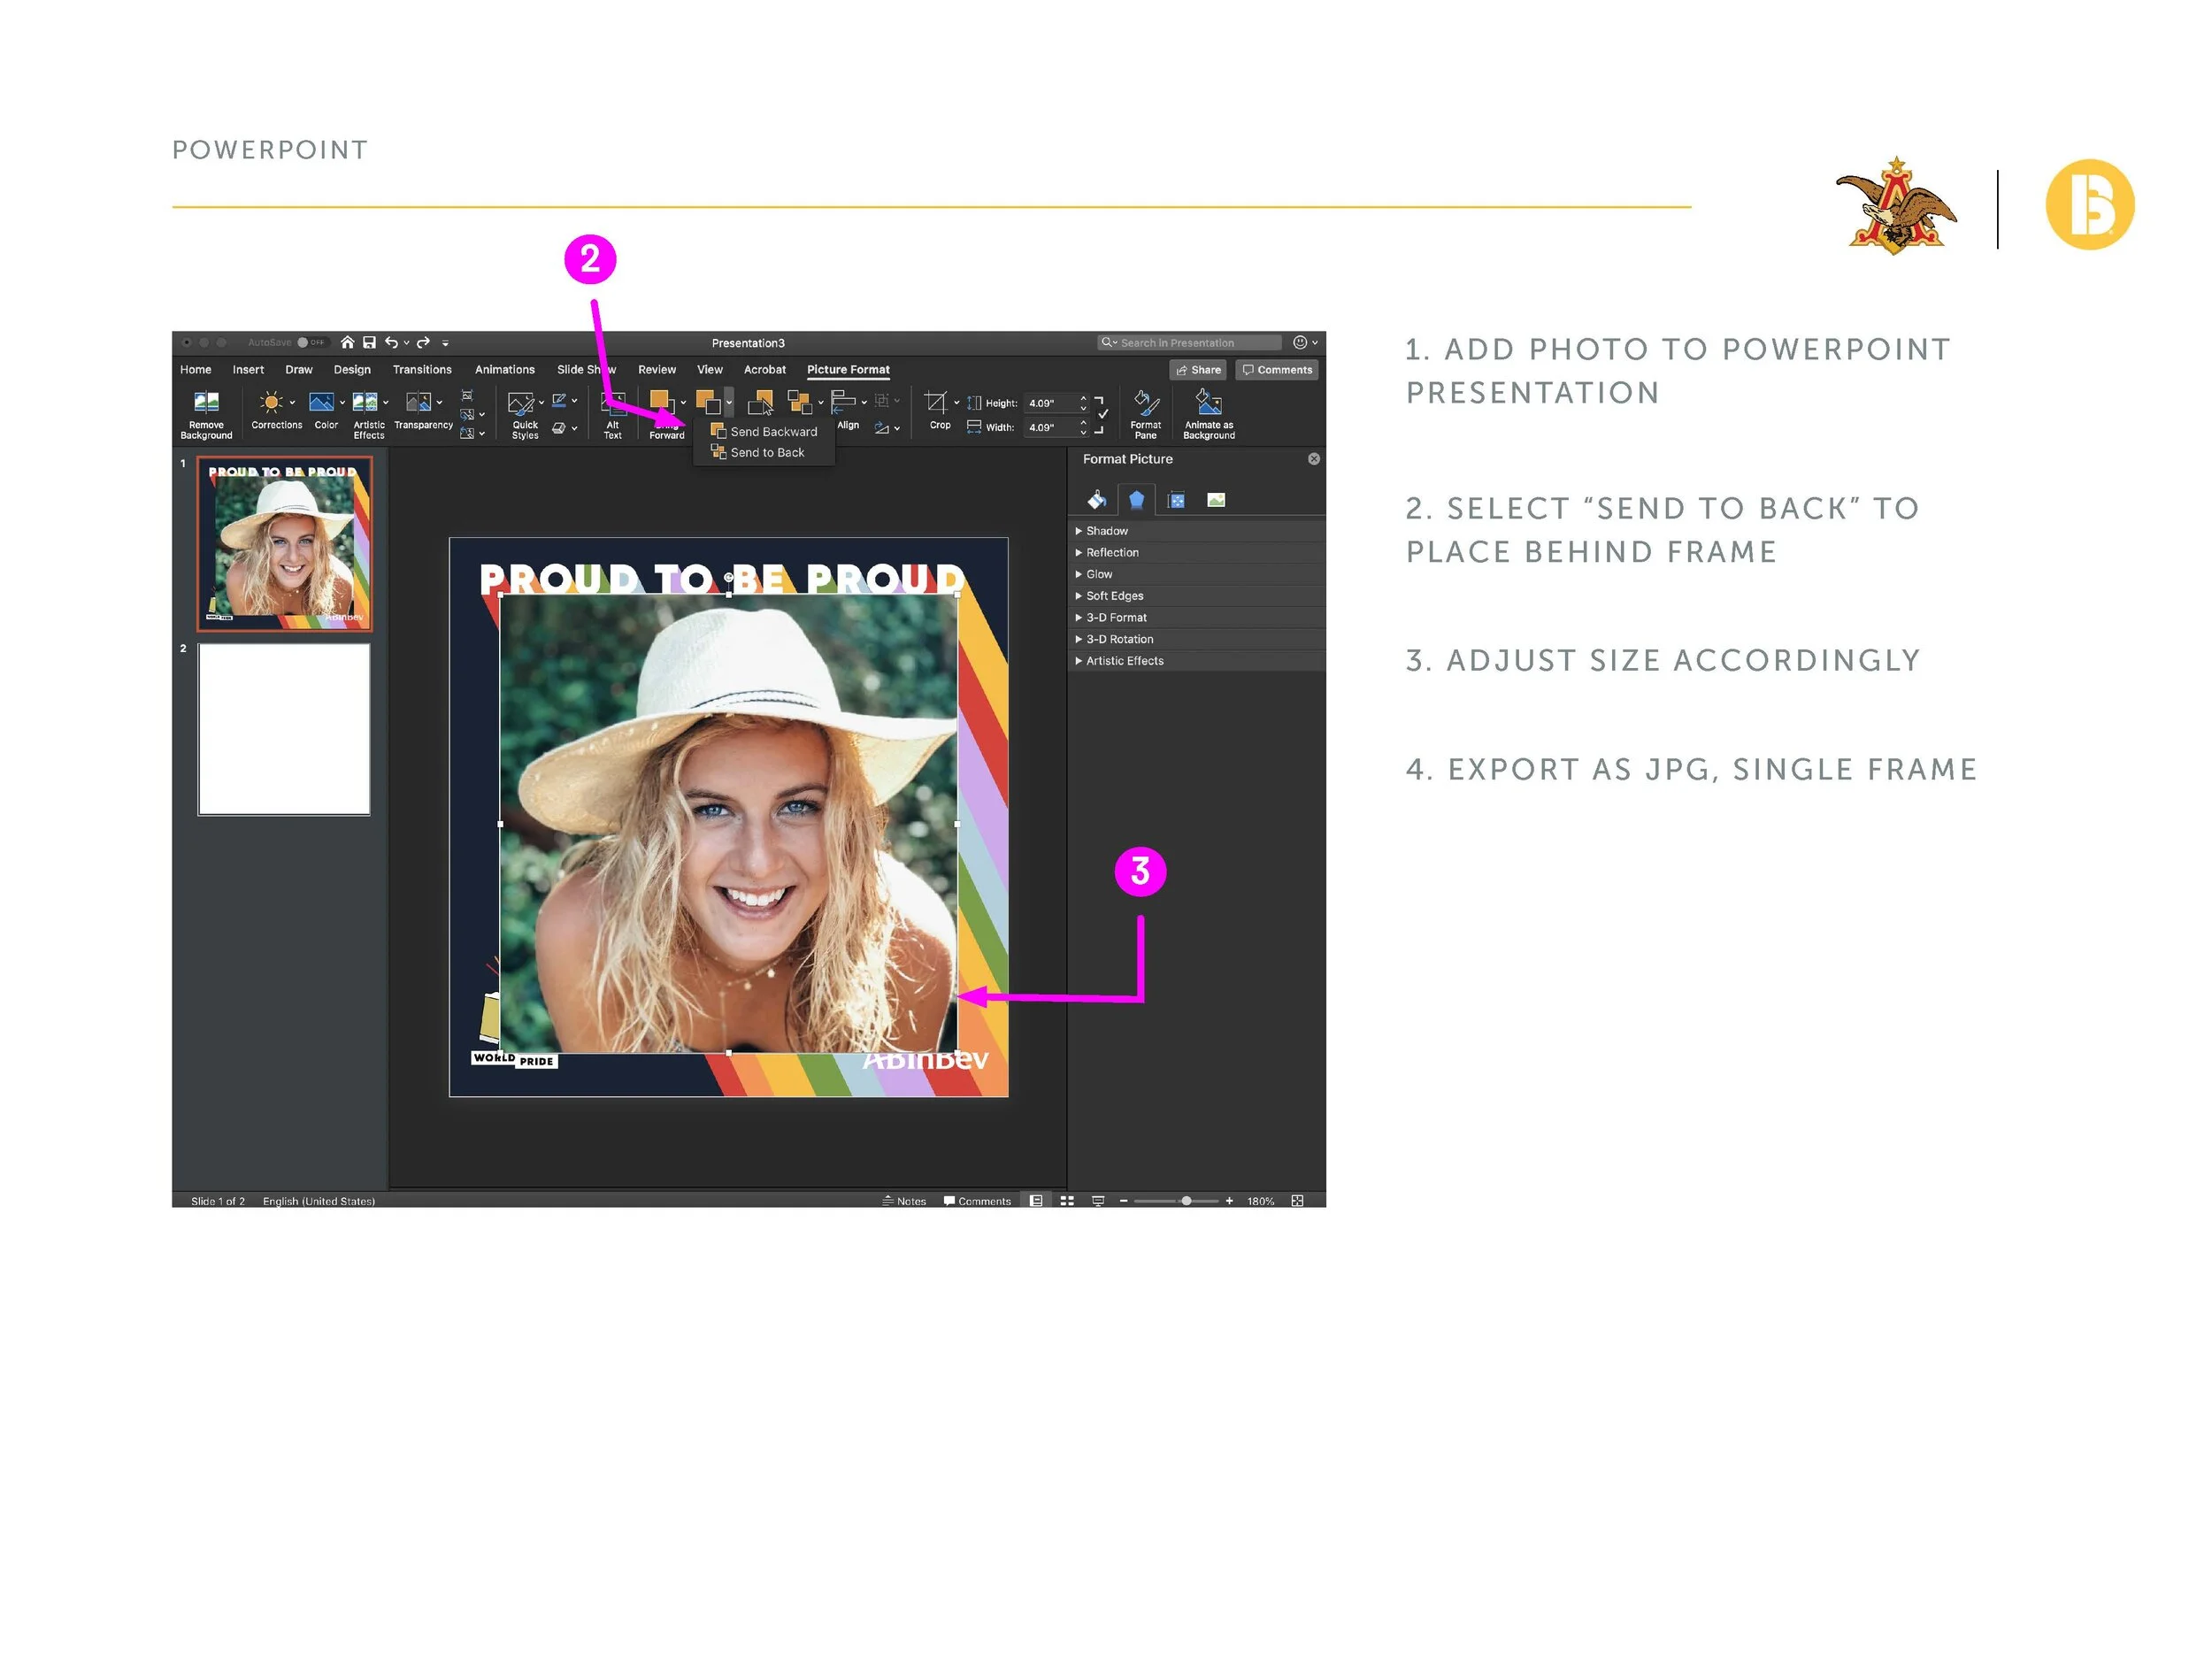Toggle the lock aspect ratio checkbox
Screen dimensions: 2212x1659
1103,413
